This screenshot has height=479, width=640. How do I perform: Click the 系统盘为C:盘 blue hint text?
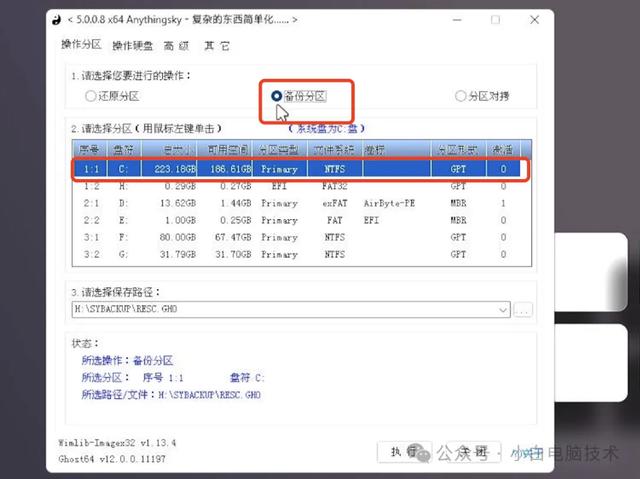326,129
